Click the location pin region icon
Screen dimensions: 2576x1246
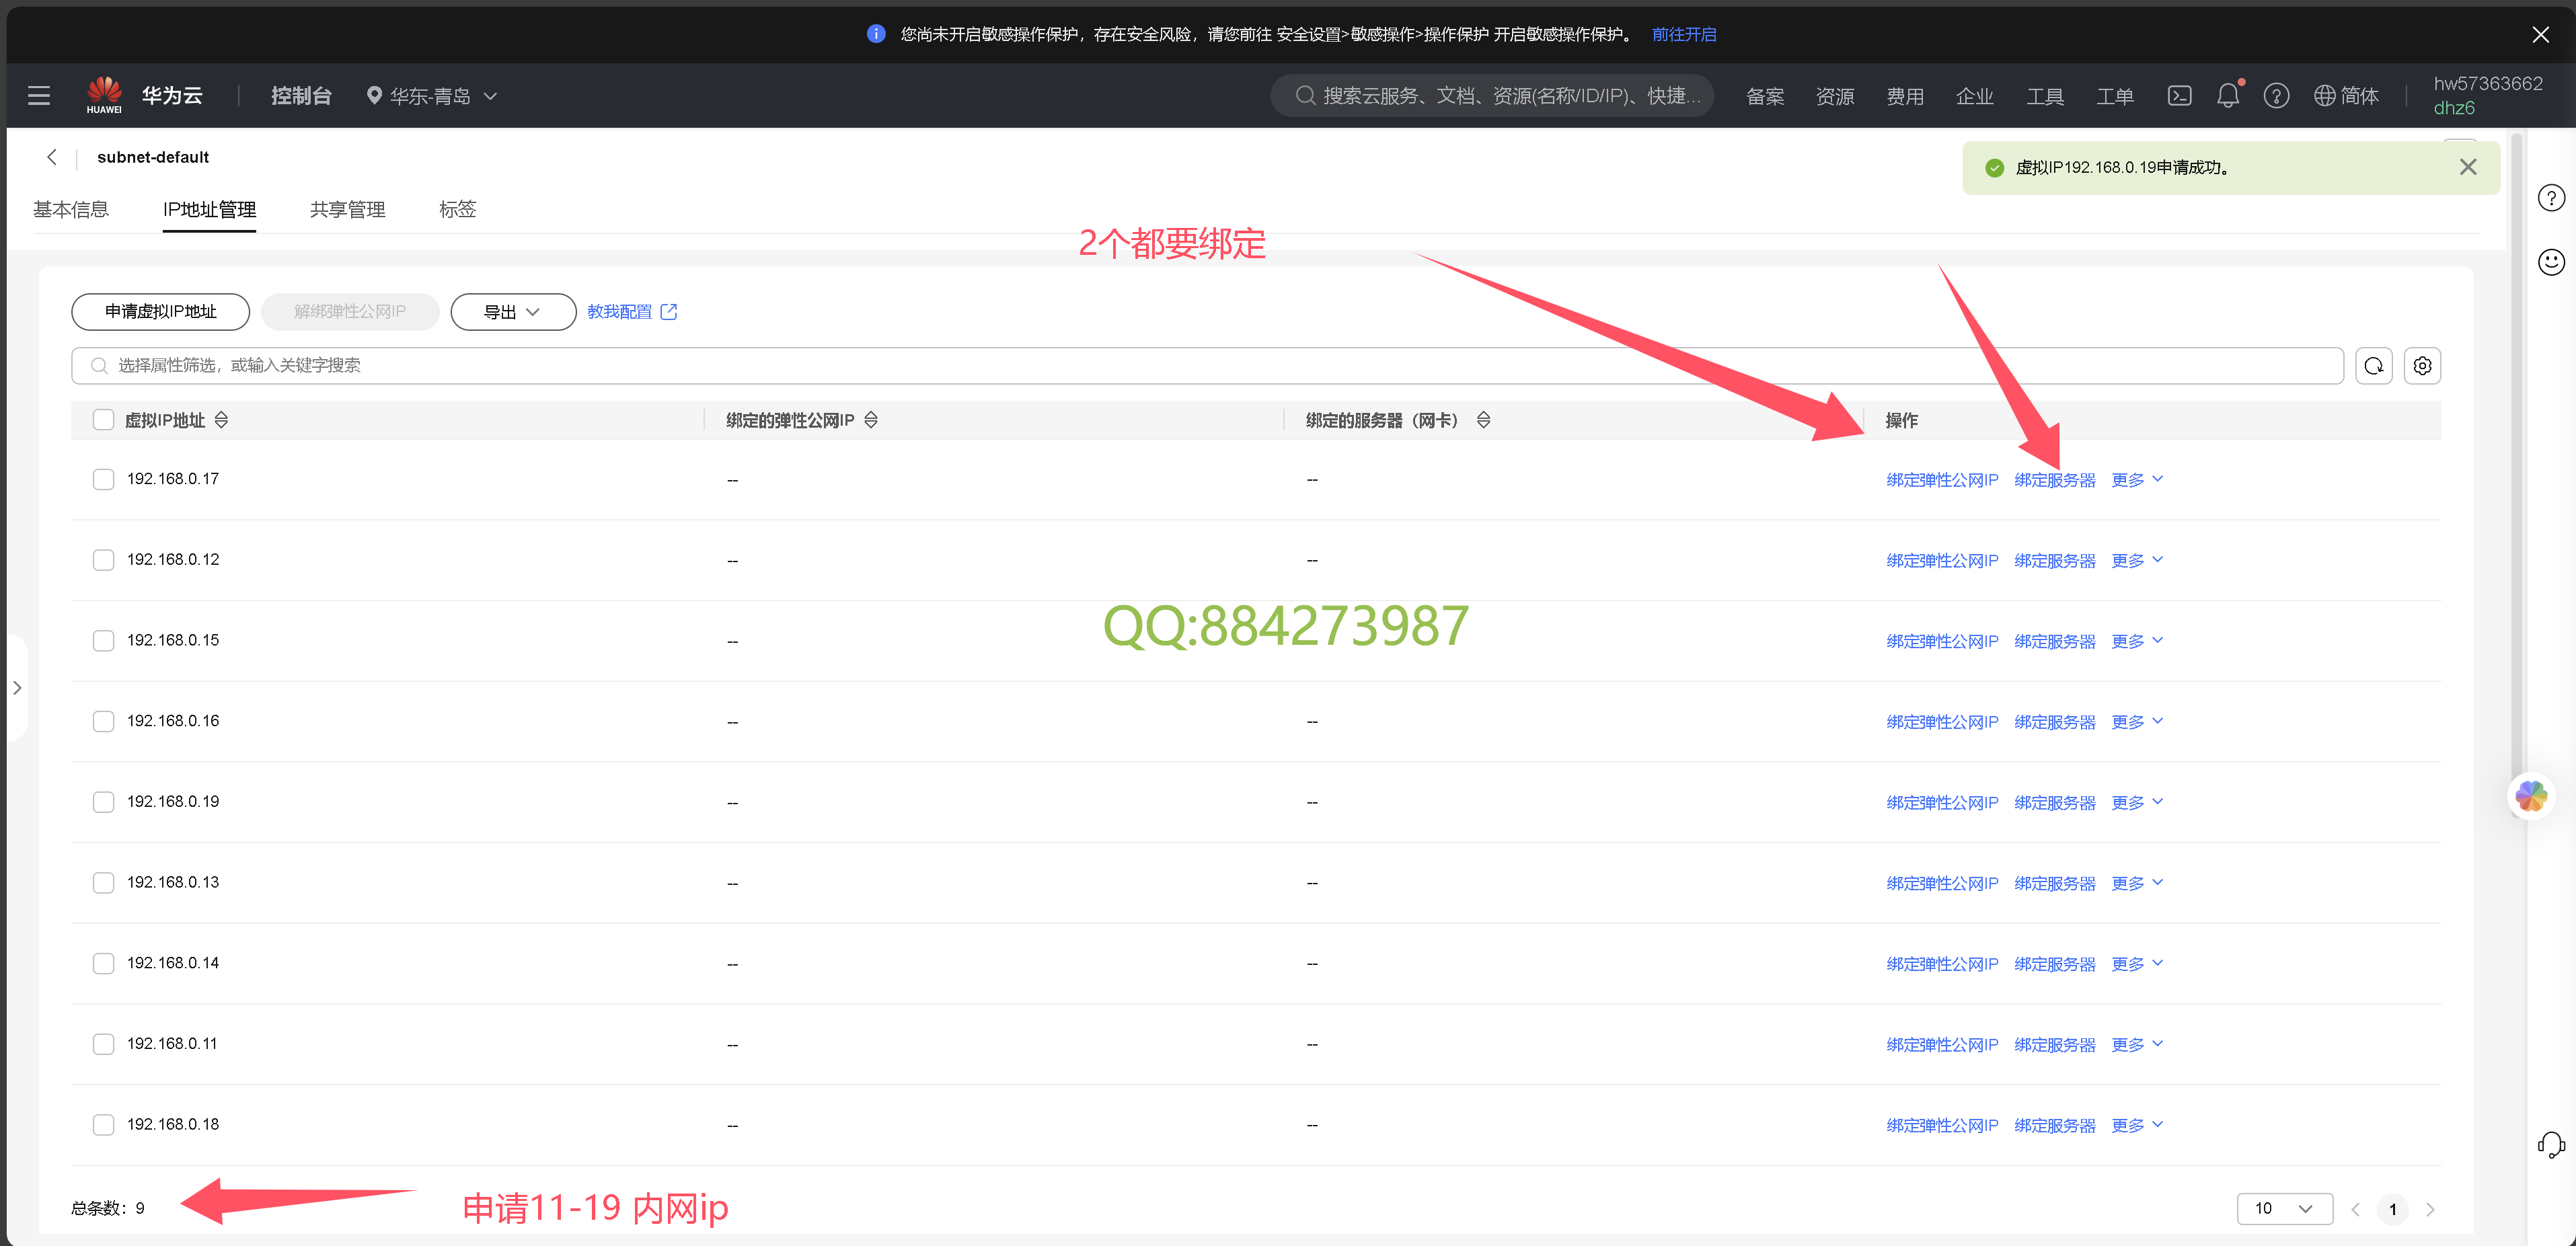374,96
